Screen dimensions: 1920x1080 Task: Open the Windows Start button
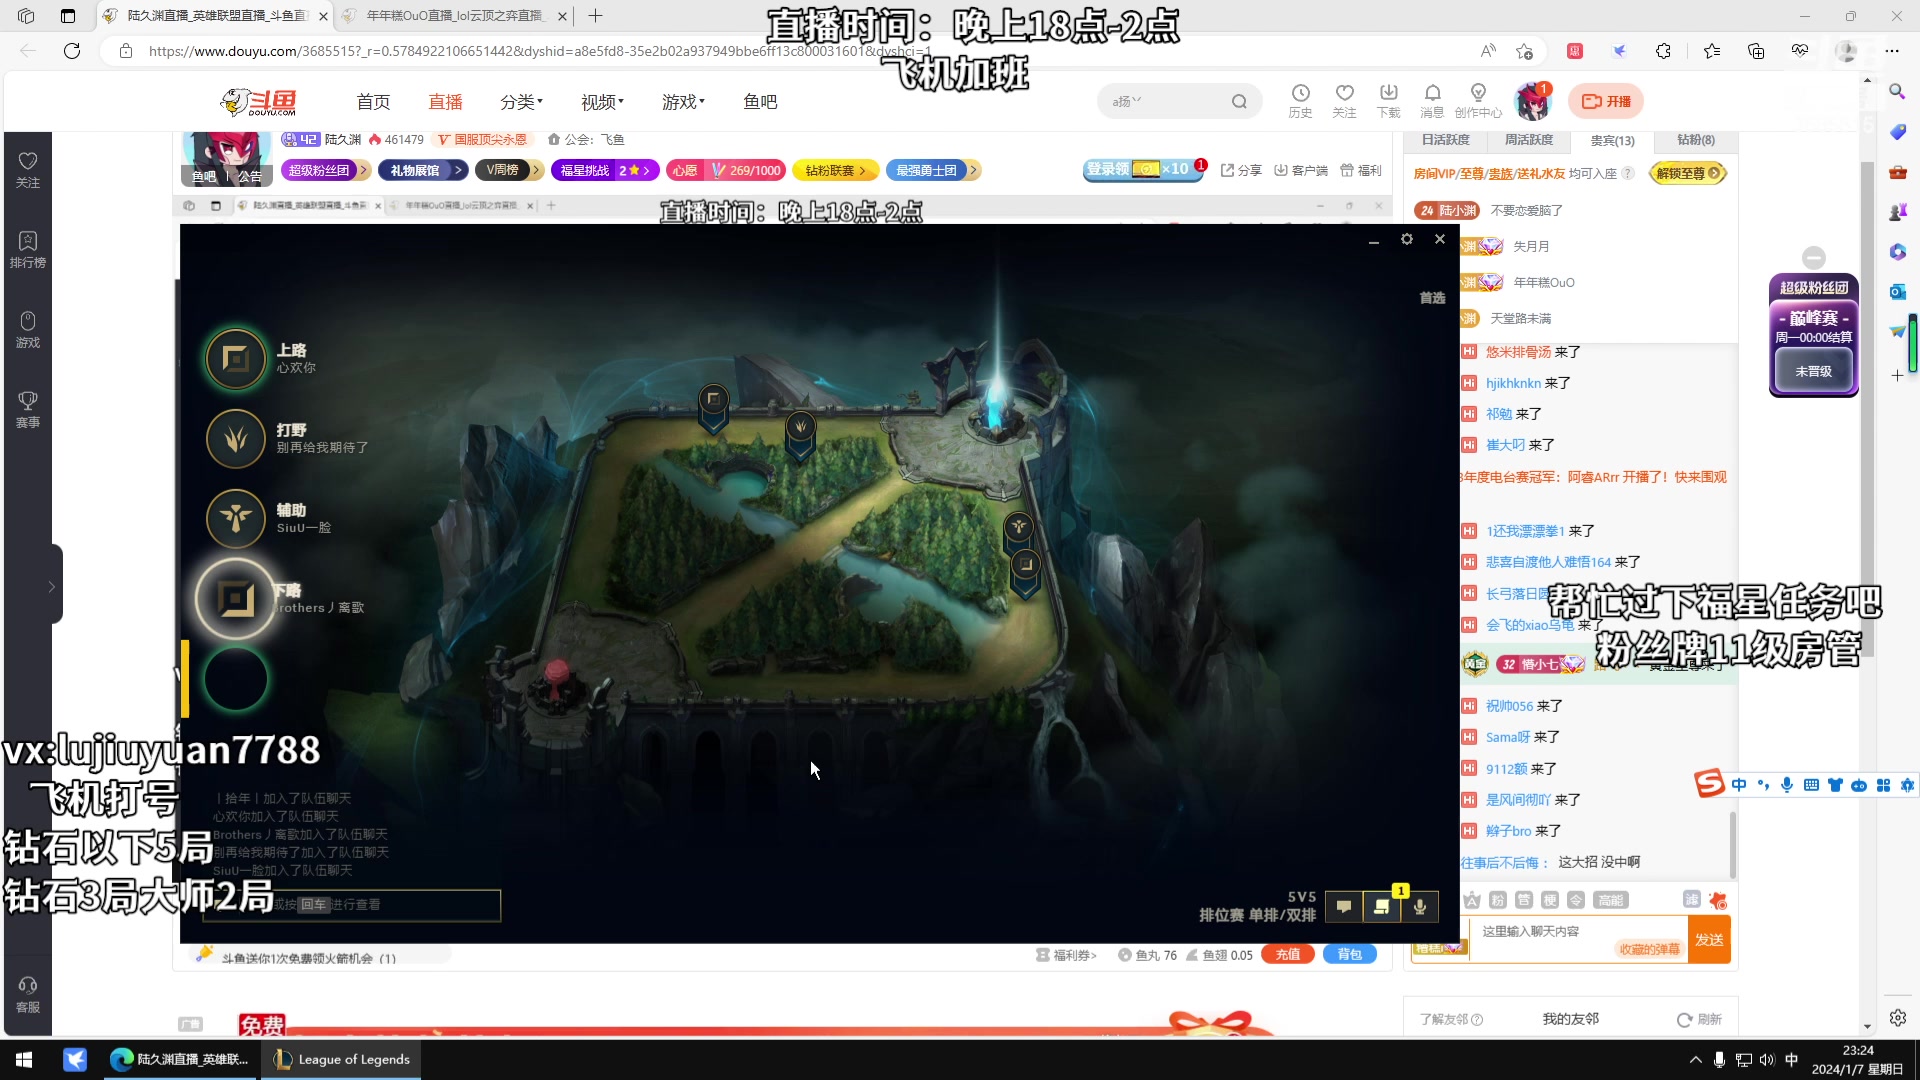coord(24,1059)
